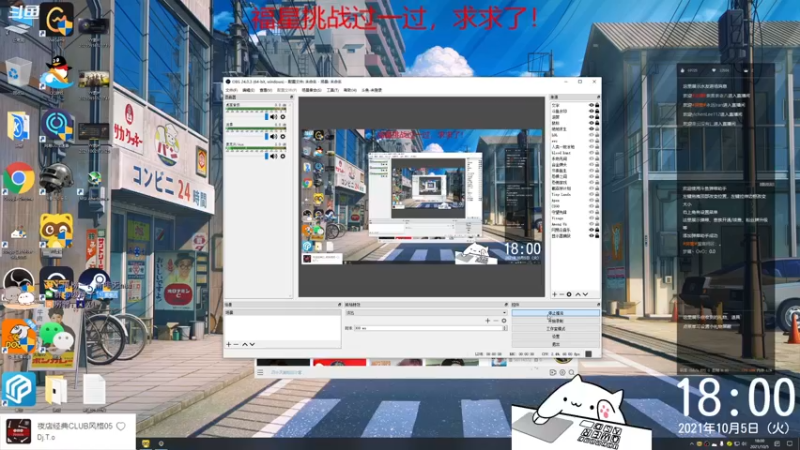Open source properties gear in Sources panel

pyautogui.click(x=569, y=294)
